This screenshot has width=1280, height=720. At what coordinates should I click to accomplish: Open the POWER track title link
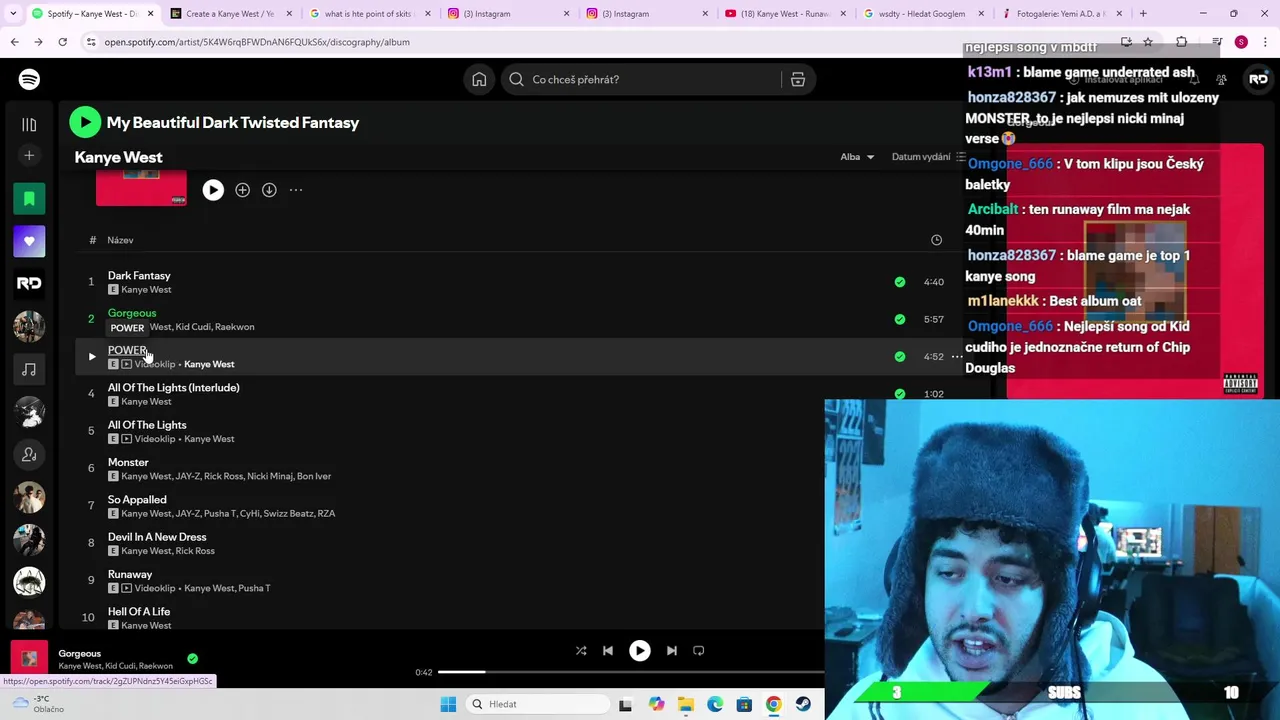pos(127,350)
